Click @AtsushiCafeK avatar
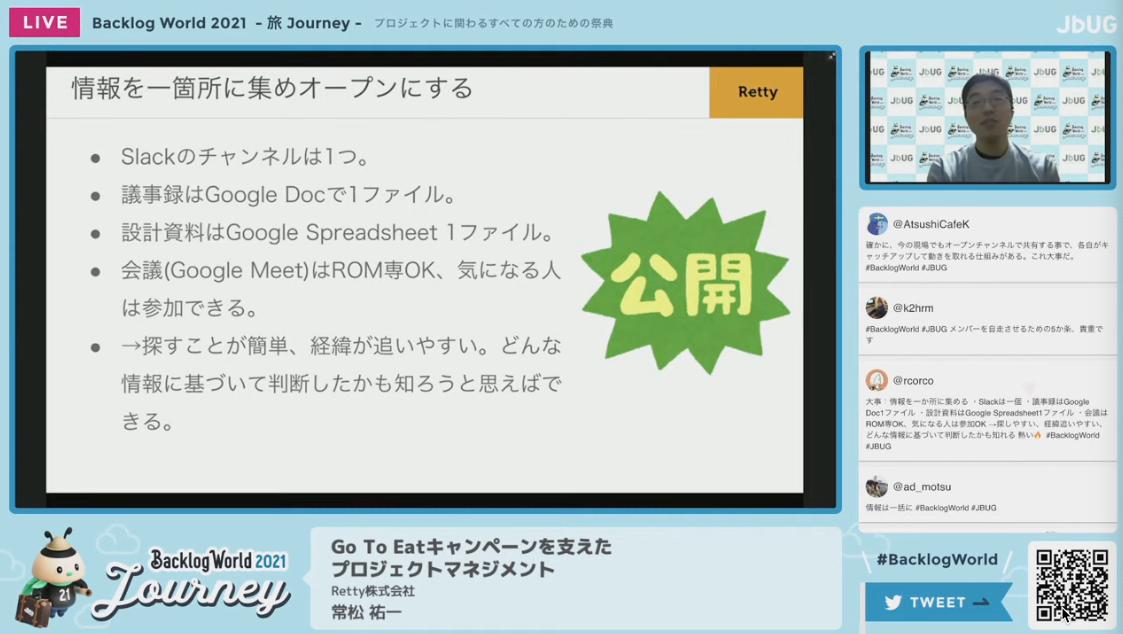This screenshot has width=1123, height=634. tap(877, 224)
